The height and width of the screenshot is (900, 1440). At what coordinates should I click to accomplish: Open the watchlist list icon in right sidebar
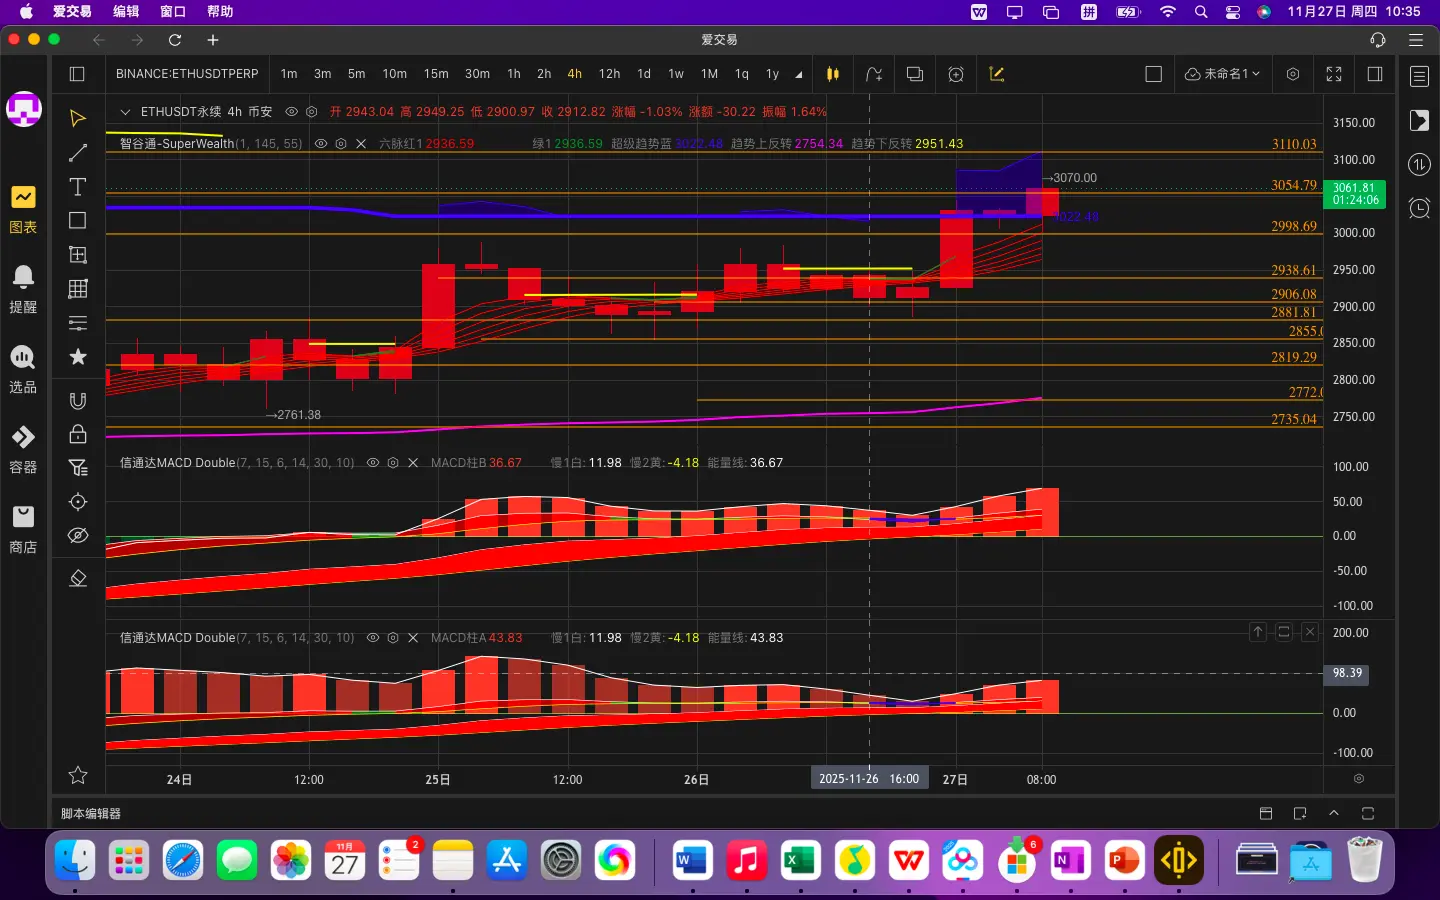1419,77
